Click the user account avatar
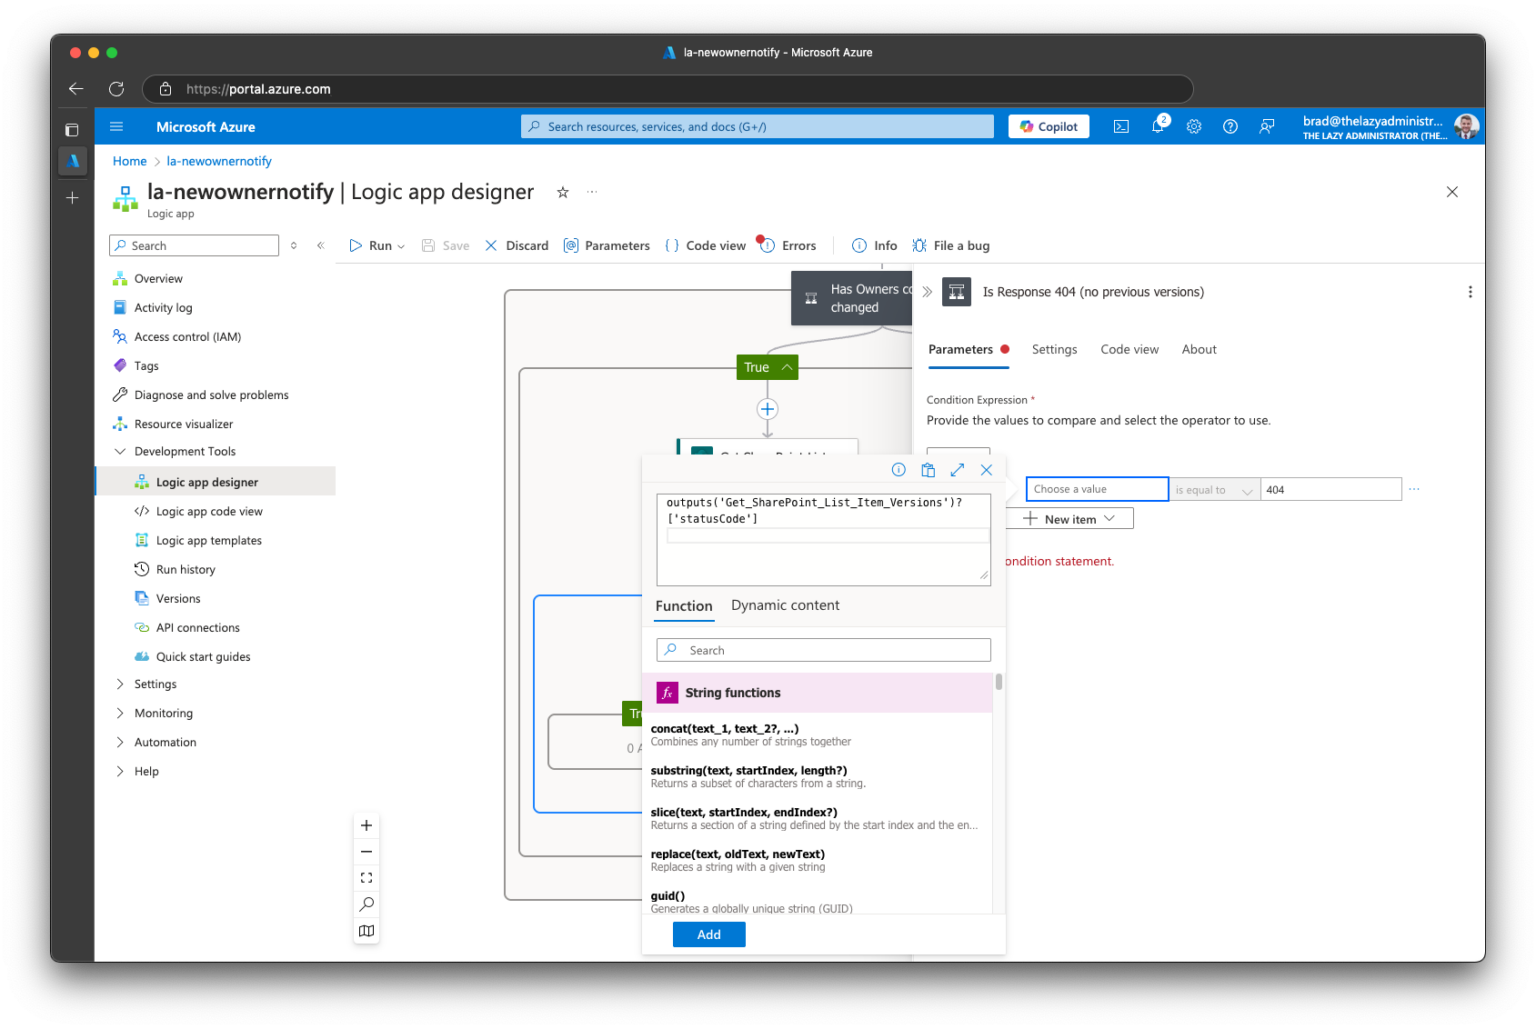Image resolution: width=1536 pixels, height=1029 pixels. (x=1466, y=127)
